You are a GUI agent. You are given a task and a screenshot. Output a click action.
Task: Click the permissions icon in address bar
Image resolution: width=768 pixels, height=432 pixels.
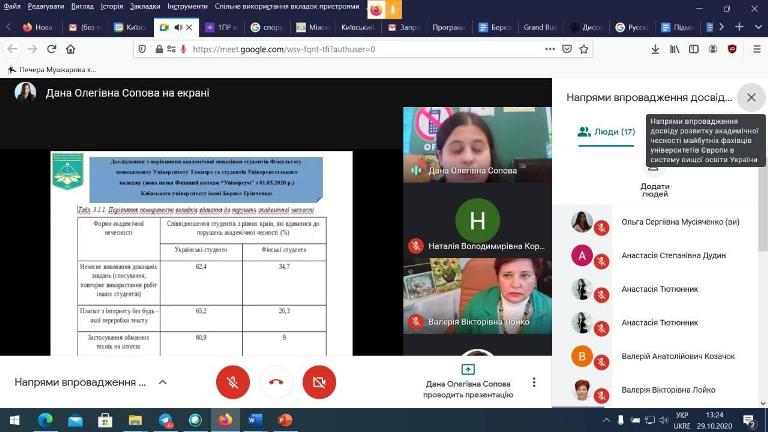[171, 49]
